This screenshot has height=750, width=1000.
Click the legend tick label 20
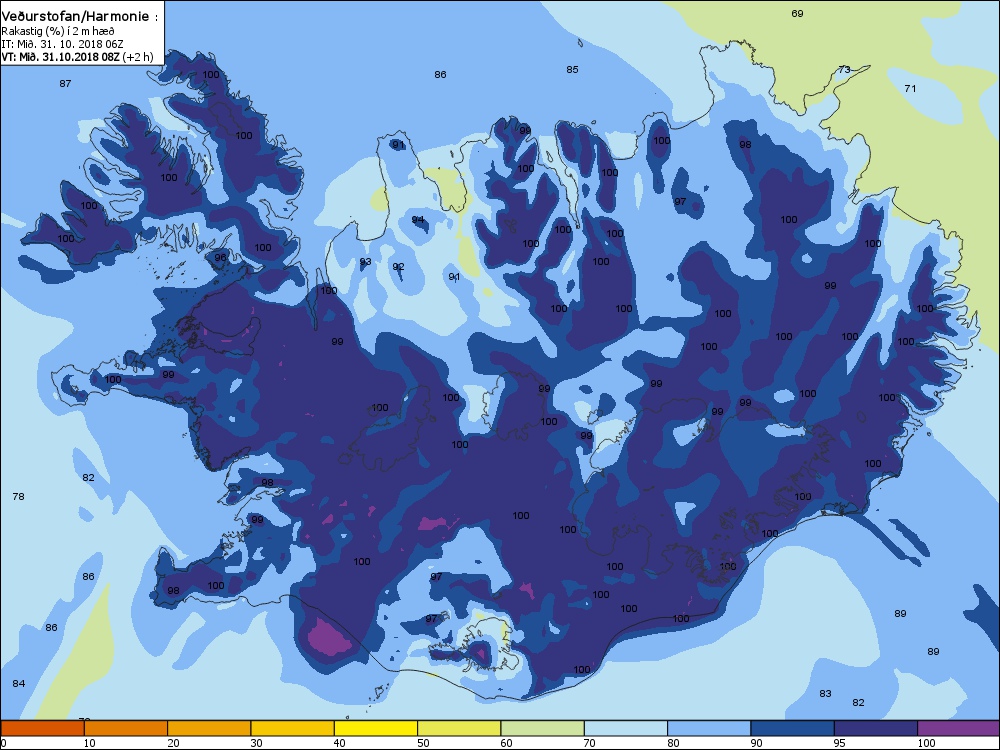click(173, 743)
